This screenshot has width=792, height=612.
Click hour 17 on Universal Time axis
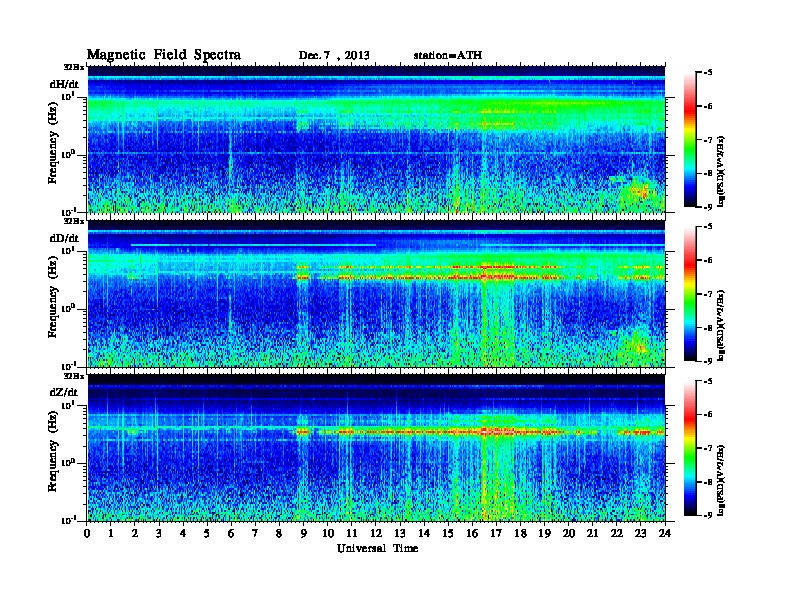(497, 533)
